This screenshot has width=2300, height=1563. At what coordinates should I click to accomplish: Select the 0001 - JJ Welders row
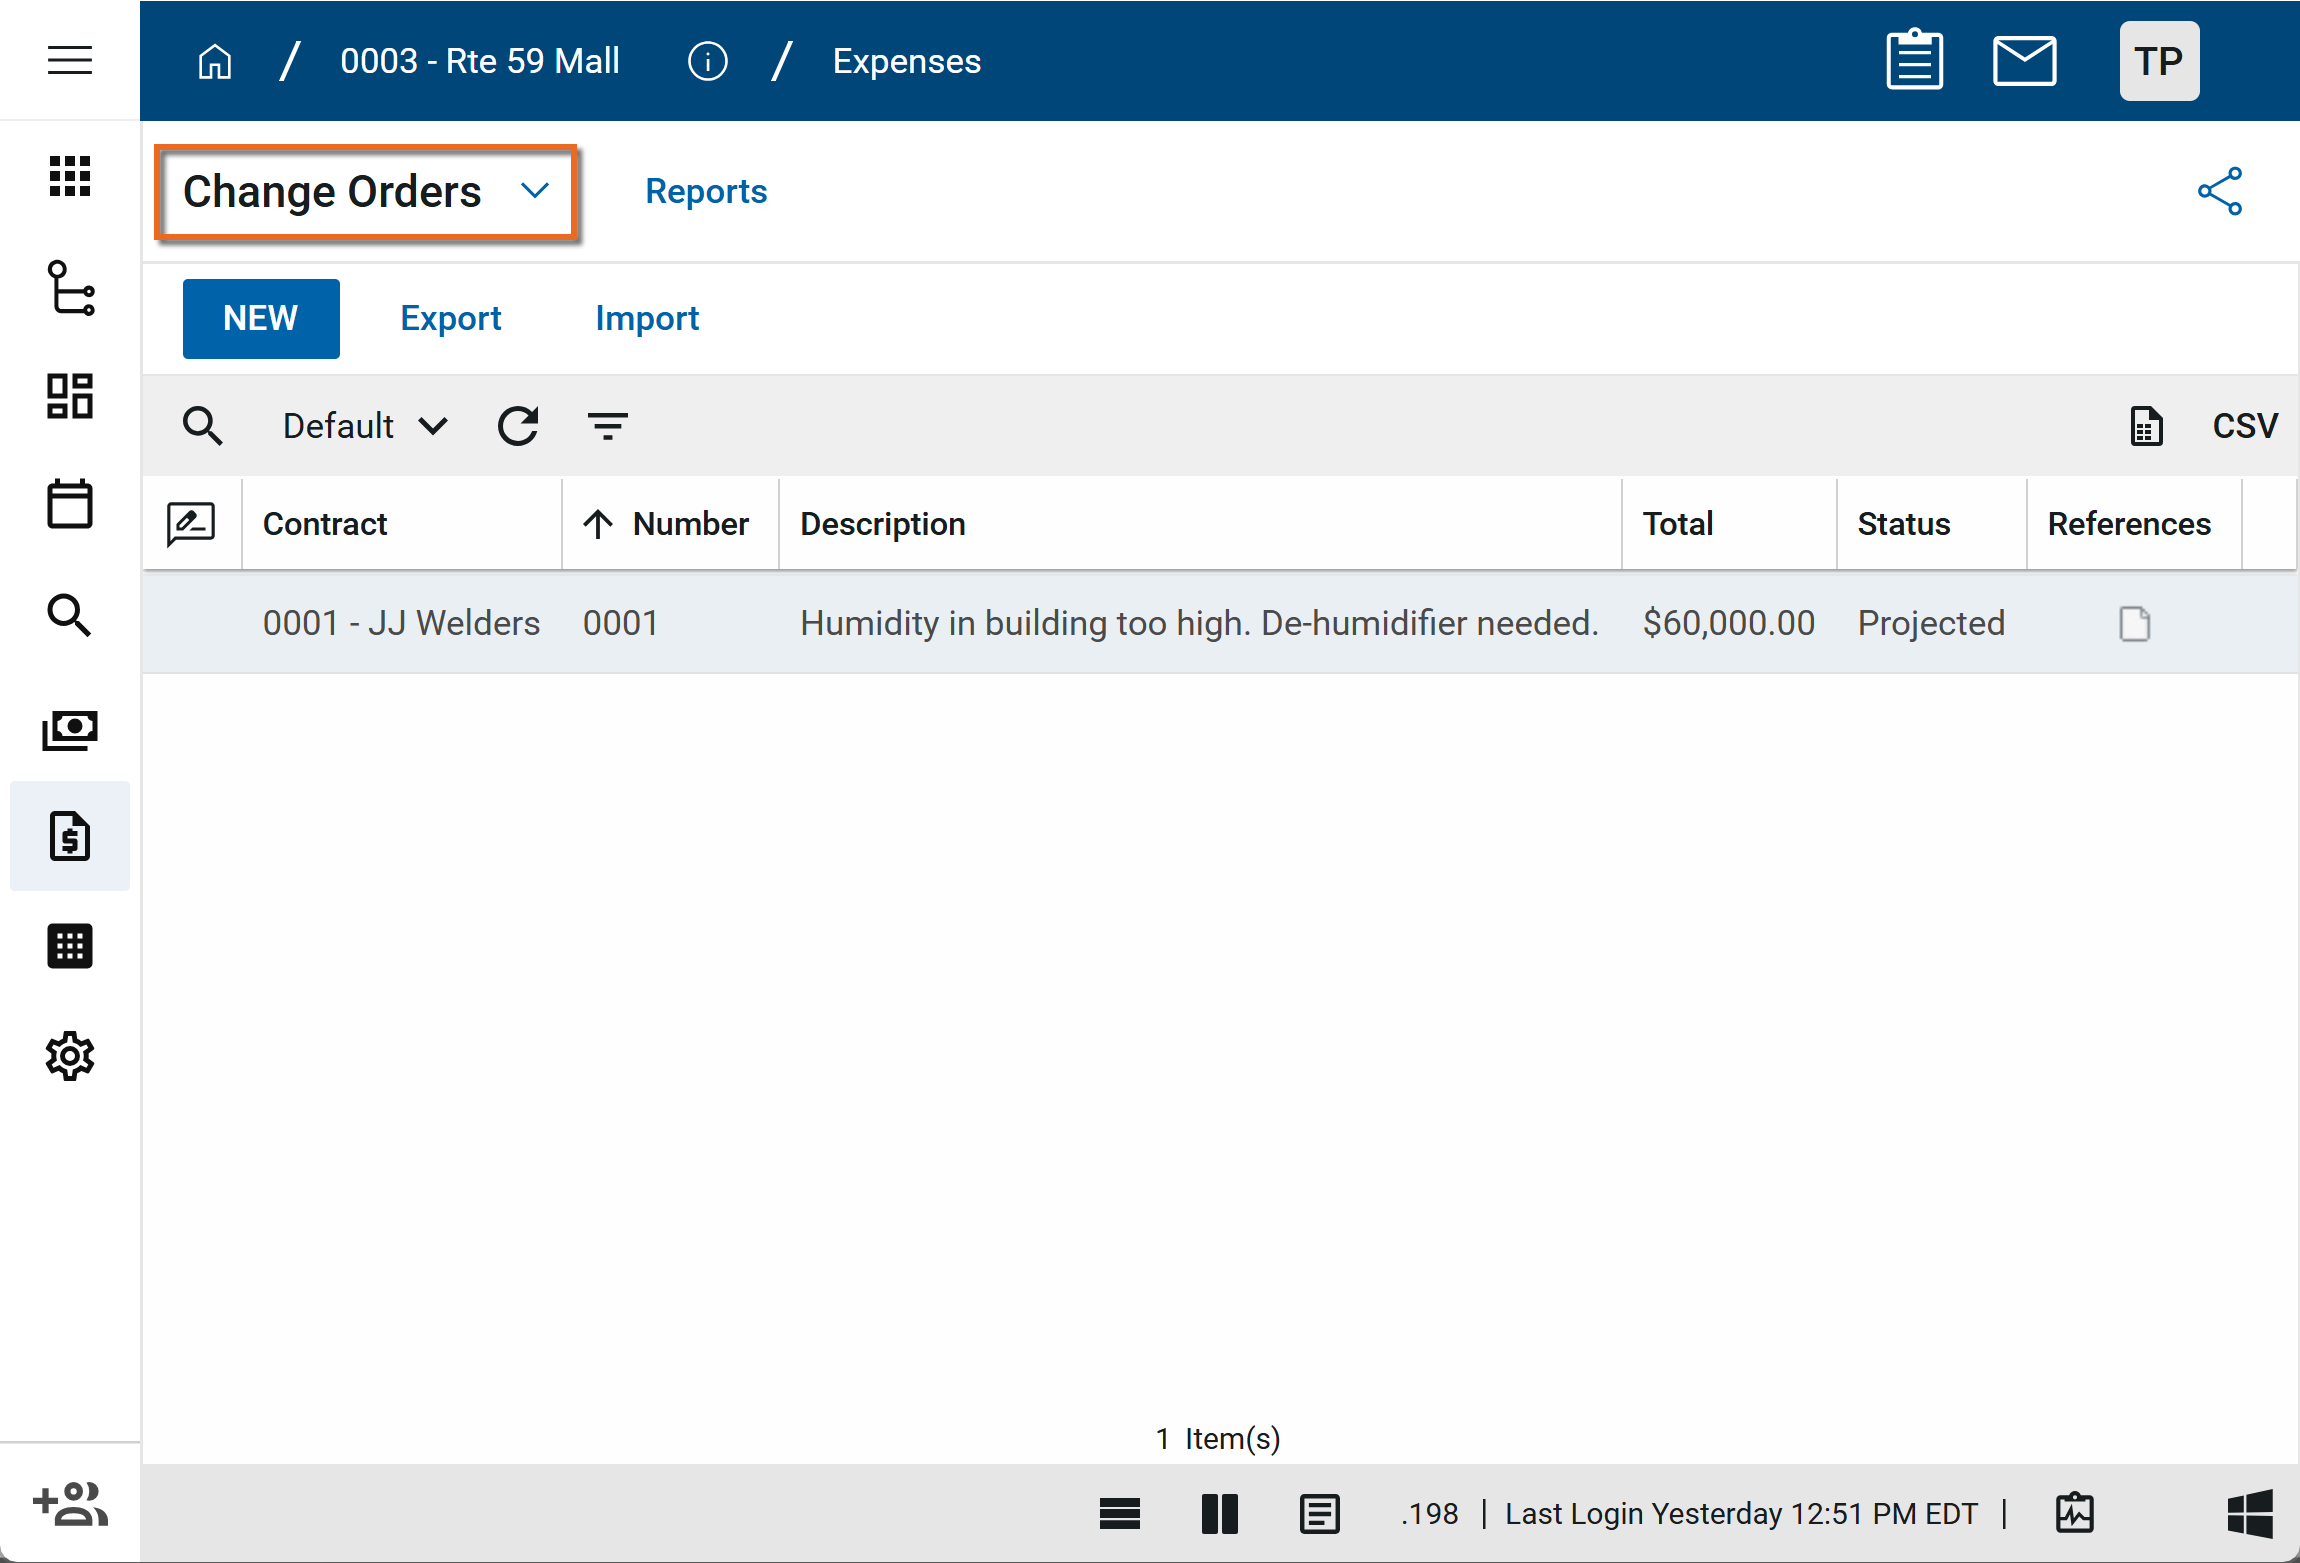[401, 623]
